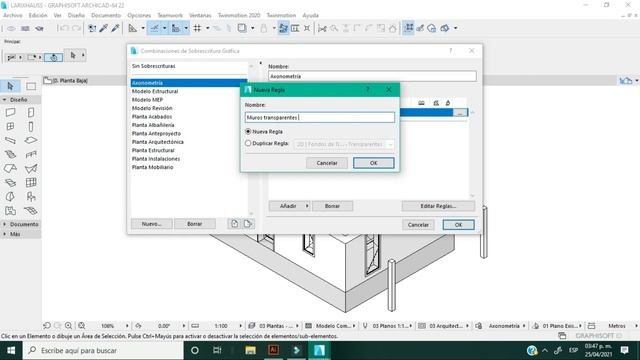
Task: Open the Añadir button arrow menu
Action: coord(307,206)
